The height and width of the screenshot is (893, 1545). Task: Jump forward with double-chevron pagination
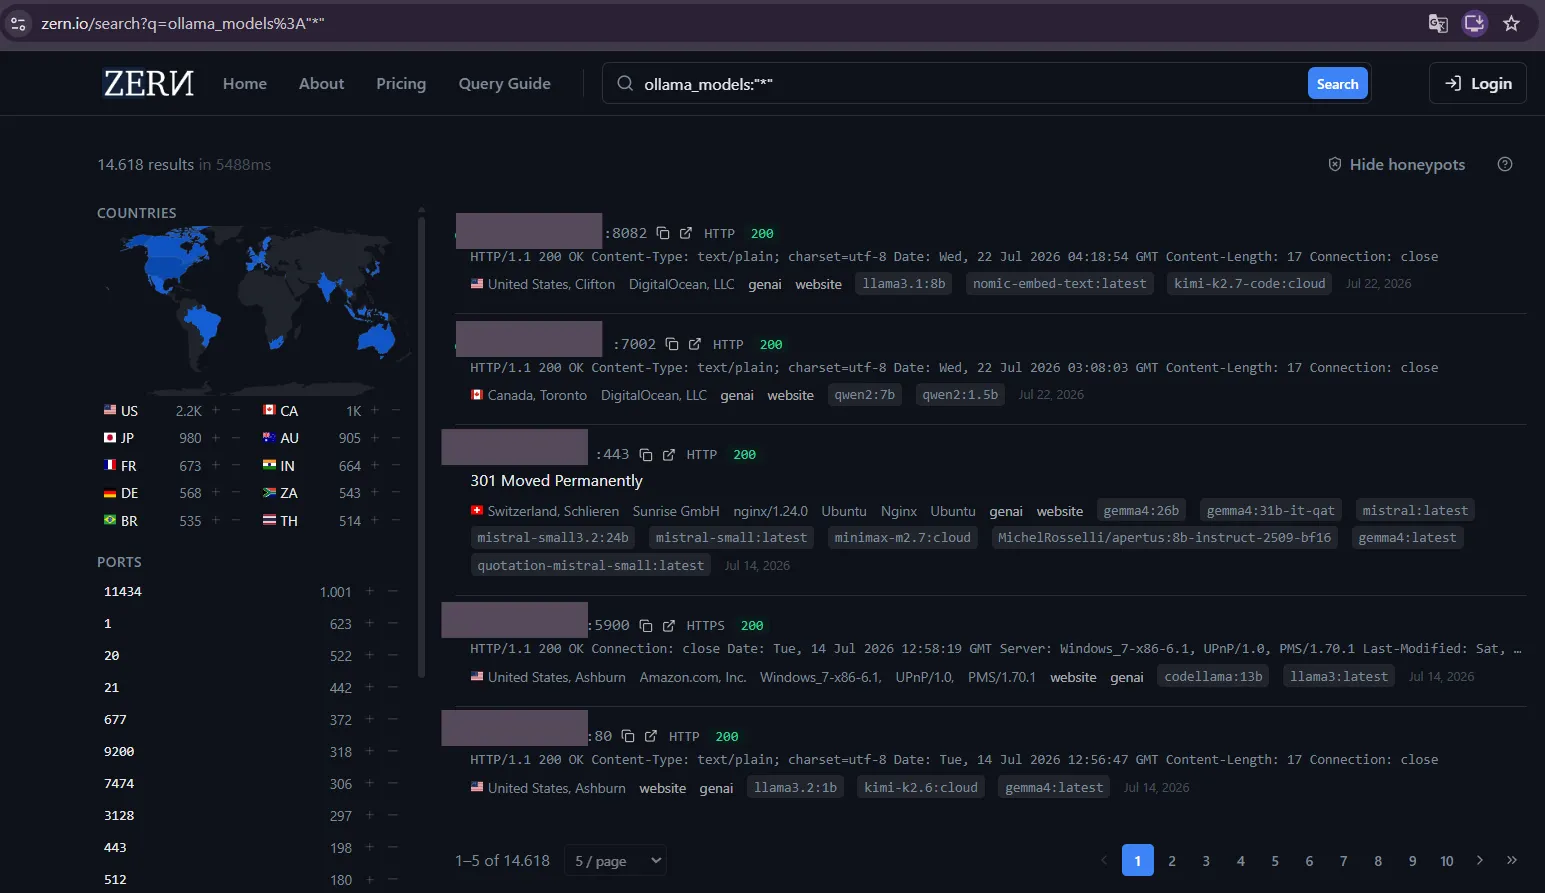(1512, 860)
